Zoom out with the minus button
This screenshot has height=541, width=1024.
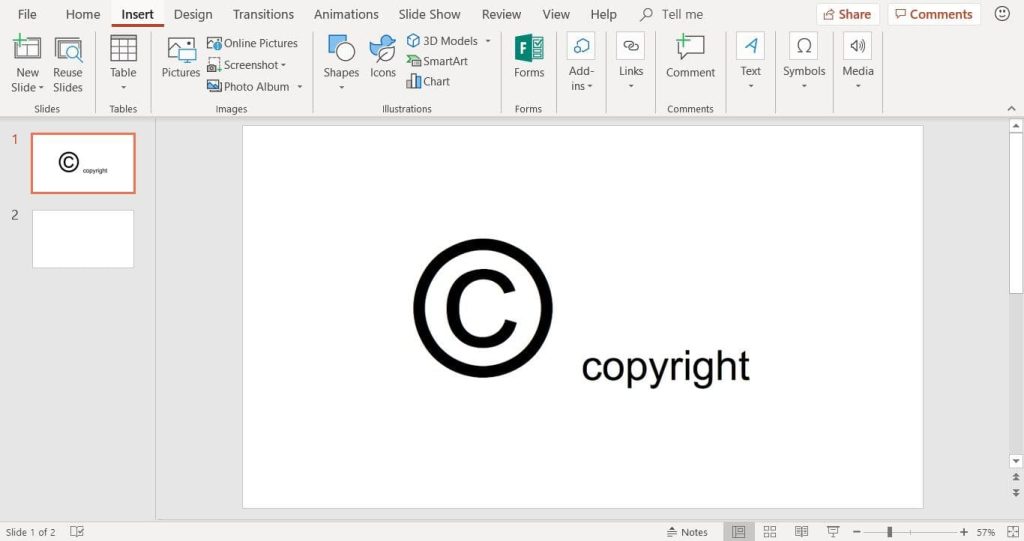coord(856,532)
